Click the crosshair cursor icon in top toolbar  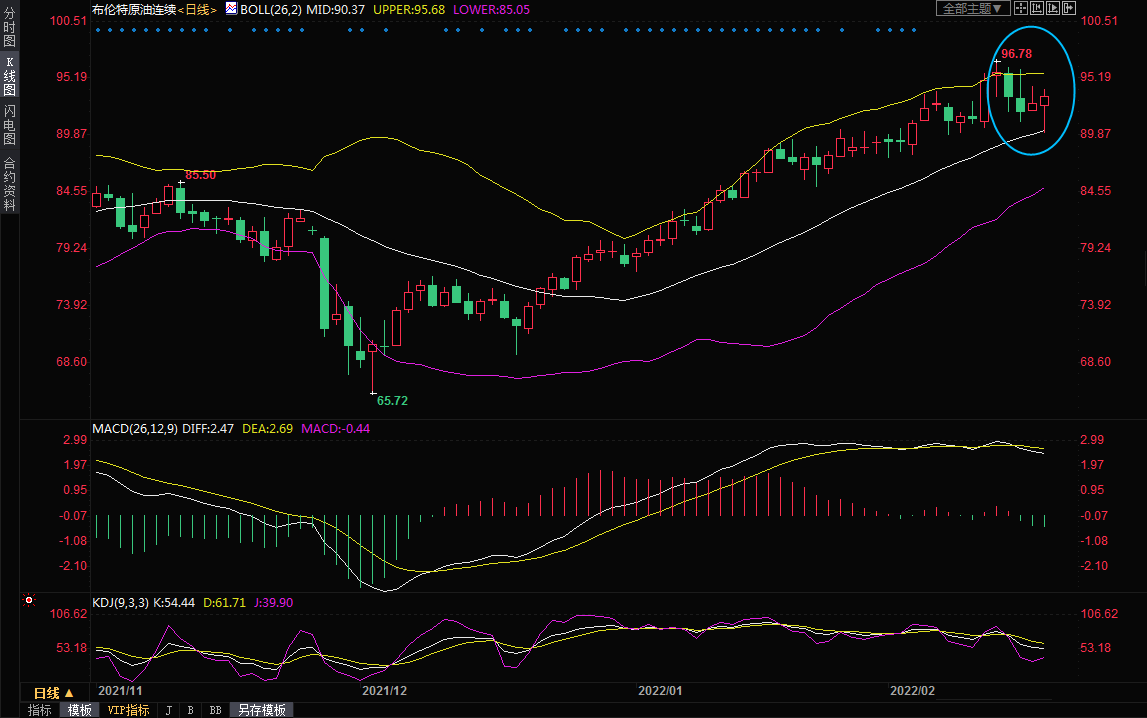1021,8
